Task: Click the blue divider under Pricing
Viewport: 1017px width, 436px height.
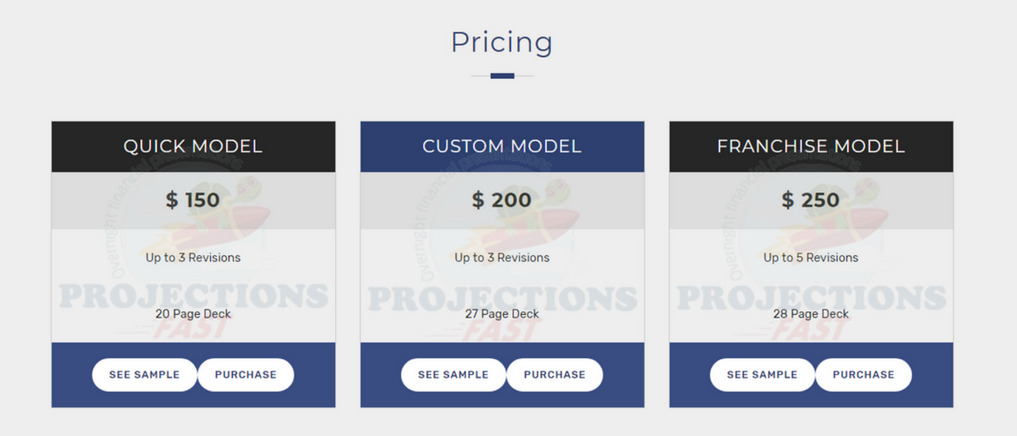Action: click(502, 76)
